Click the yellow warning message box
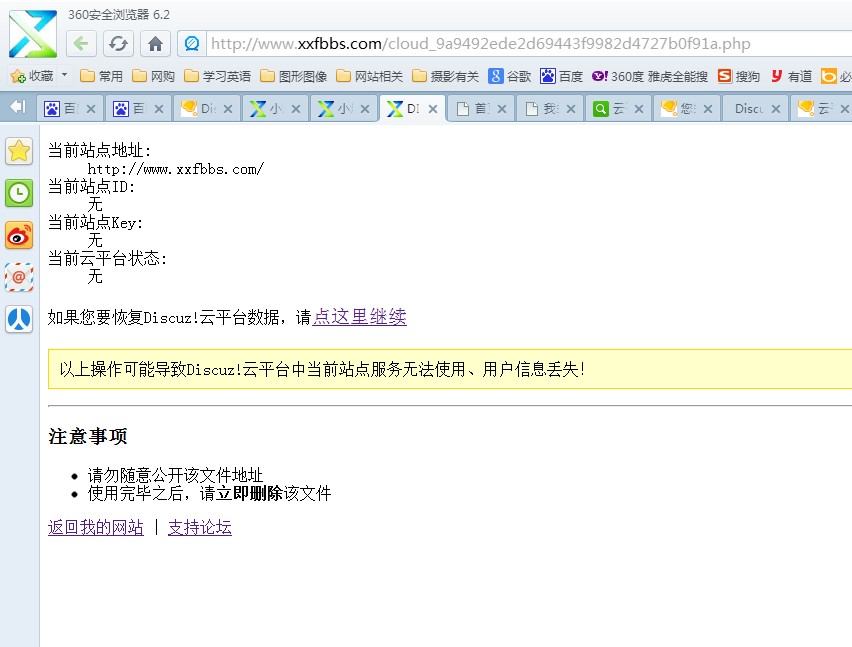852x647 pixels. coord(450,369)
